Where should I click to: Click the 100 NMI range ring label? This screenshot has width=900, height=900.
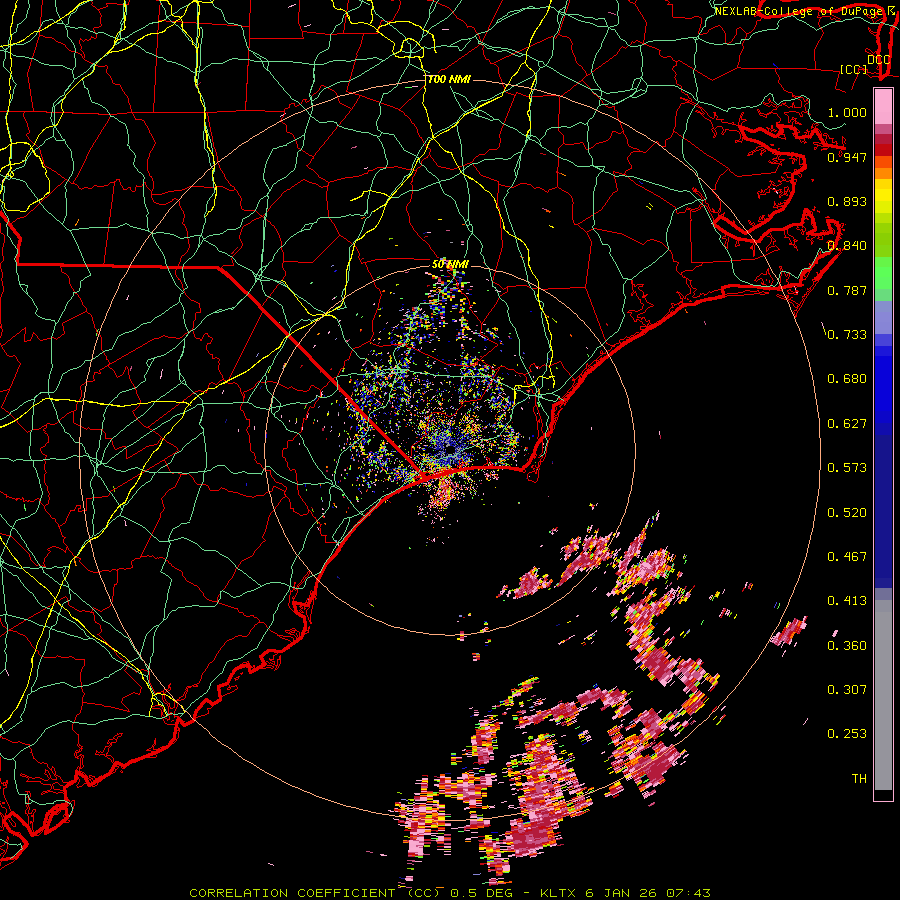pos(449,79)
